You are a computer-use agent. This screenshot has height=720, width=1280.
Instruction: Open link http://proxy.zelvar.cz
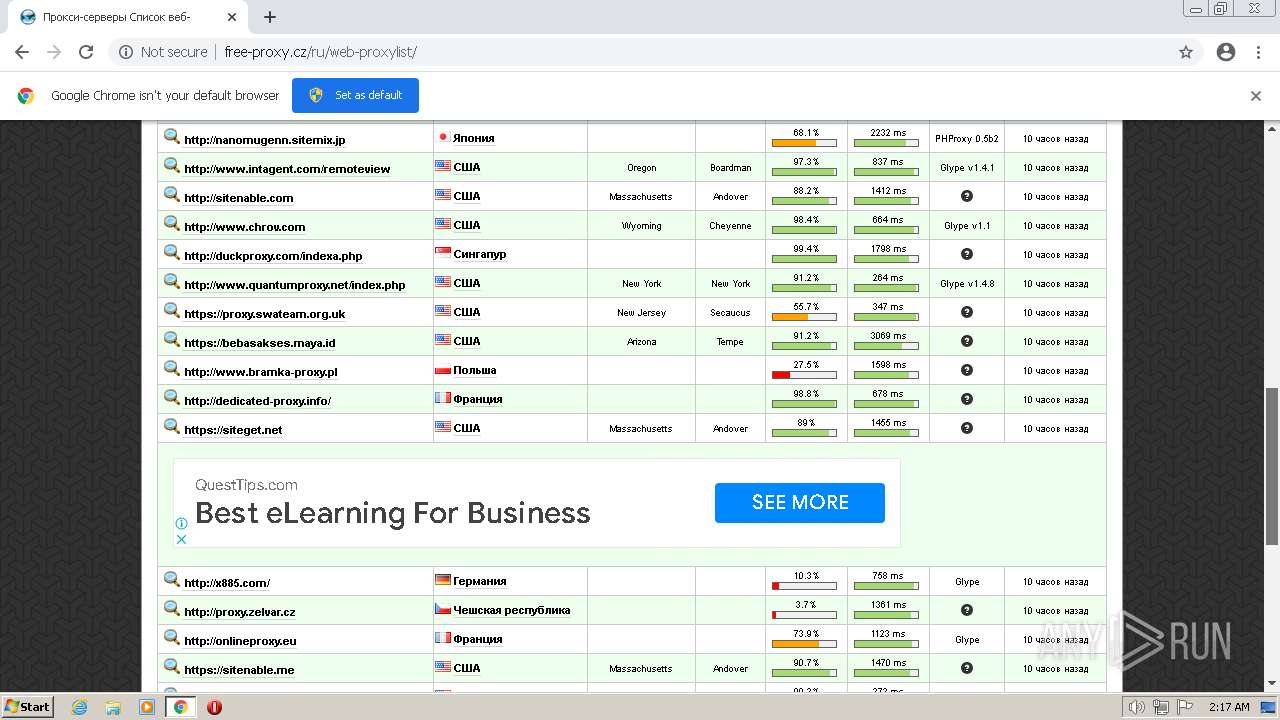pyautogui.click(x=240, y=612)
